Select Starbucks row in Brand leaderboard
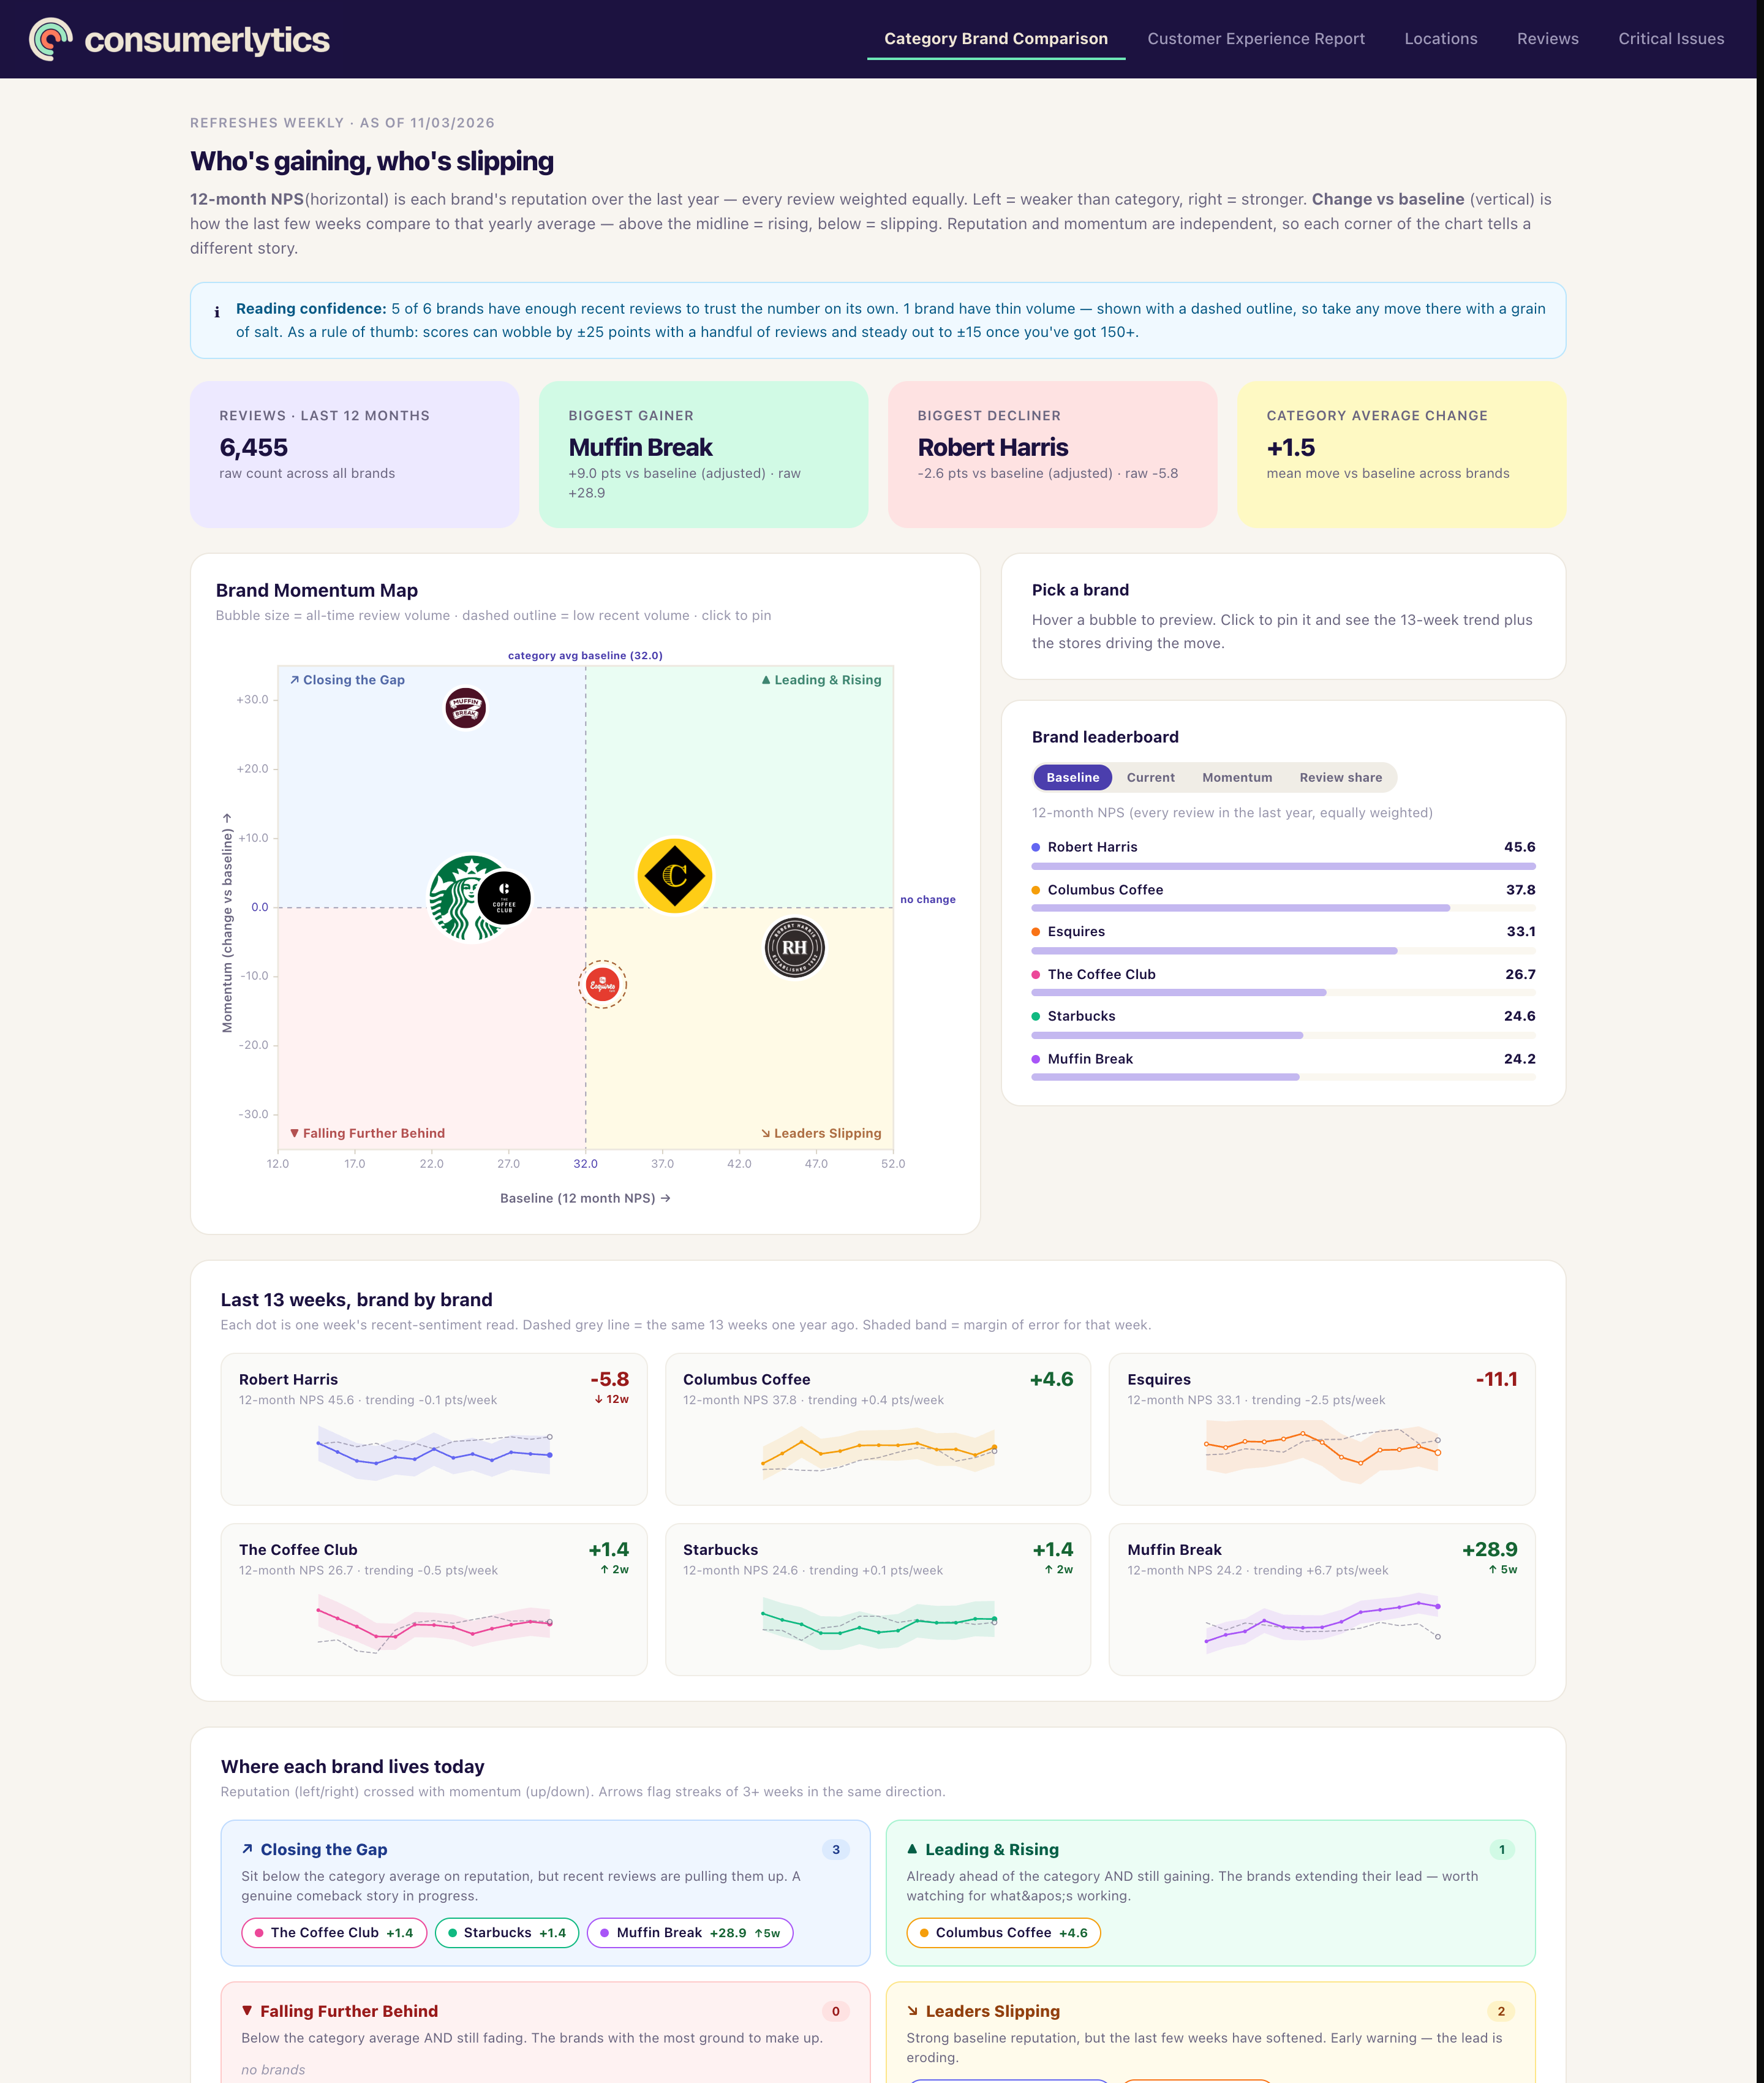The height and width of the screenshot is (2083, 1764). [1283, 1025]
